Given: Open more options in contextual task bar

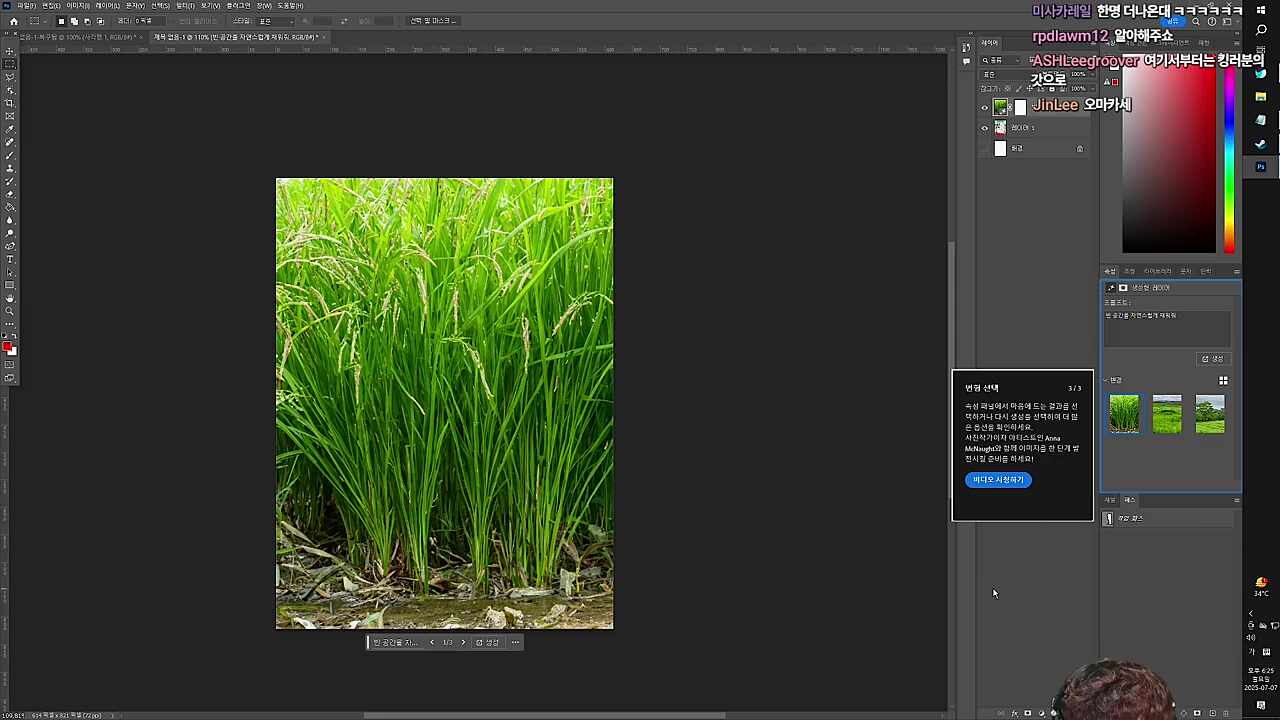Looking at the screenshot, I should (x=515, y=642).
